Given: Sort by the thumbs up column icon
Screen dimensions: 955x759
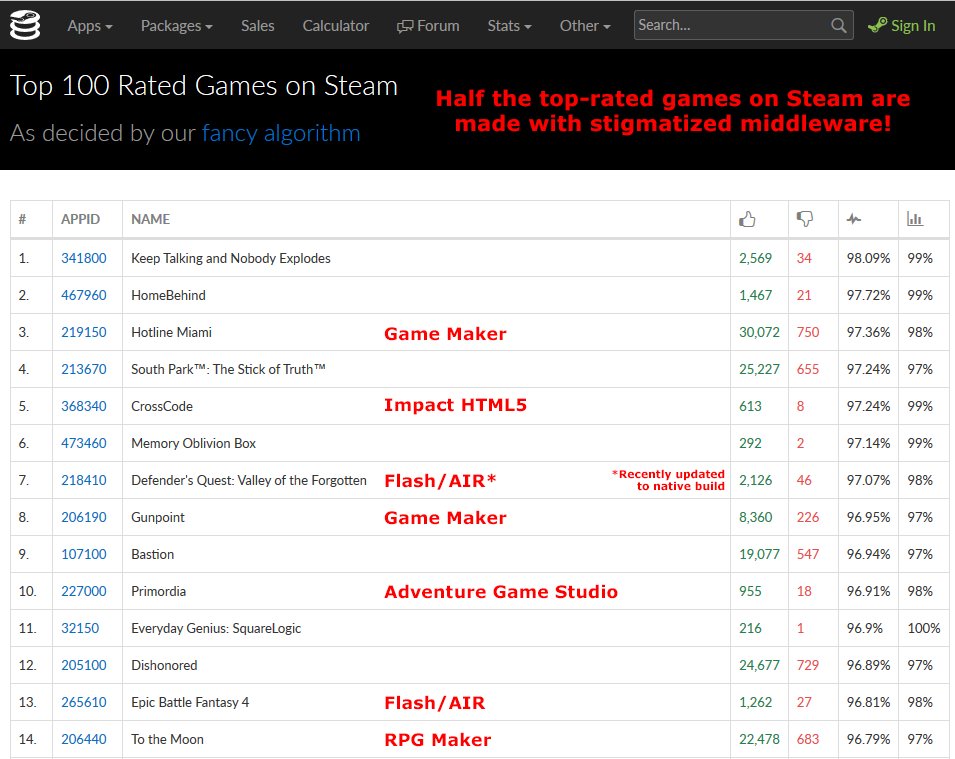Looking at the screenshot, I should 747,218.
